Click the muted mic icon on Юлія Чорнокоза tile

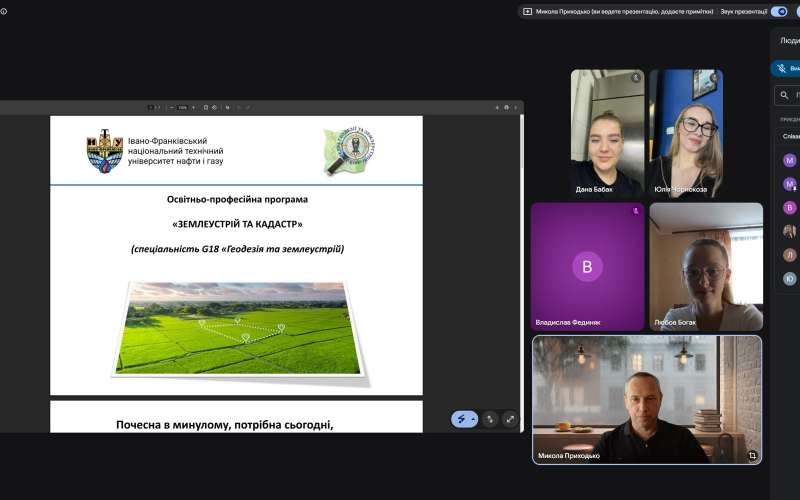pos(714,78)
